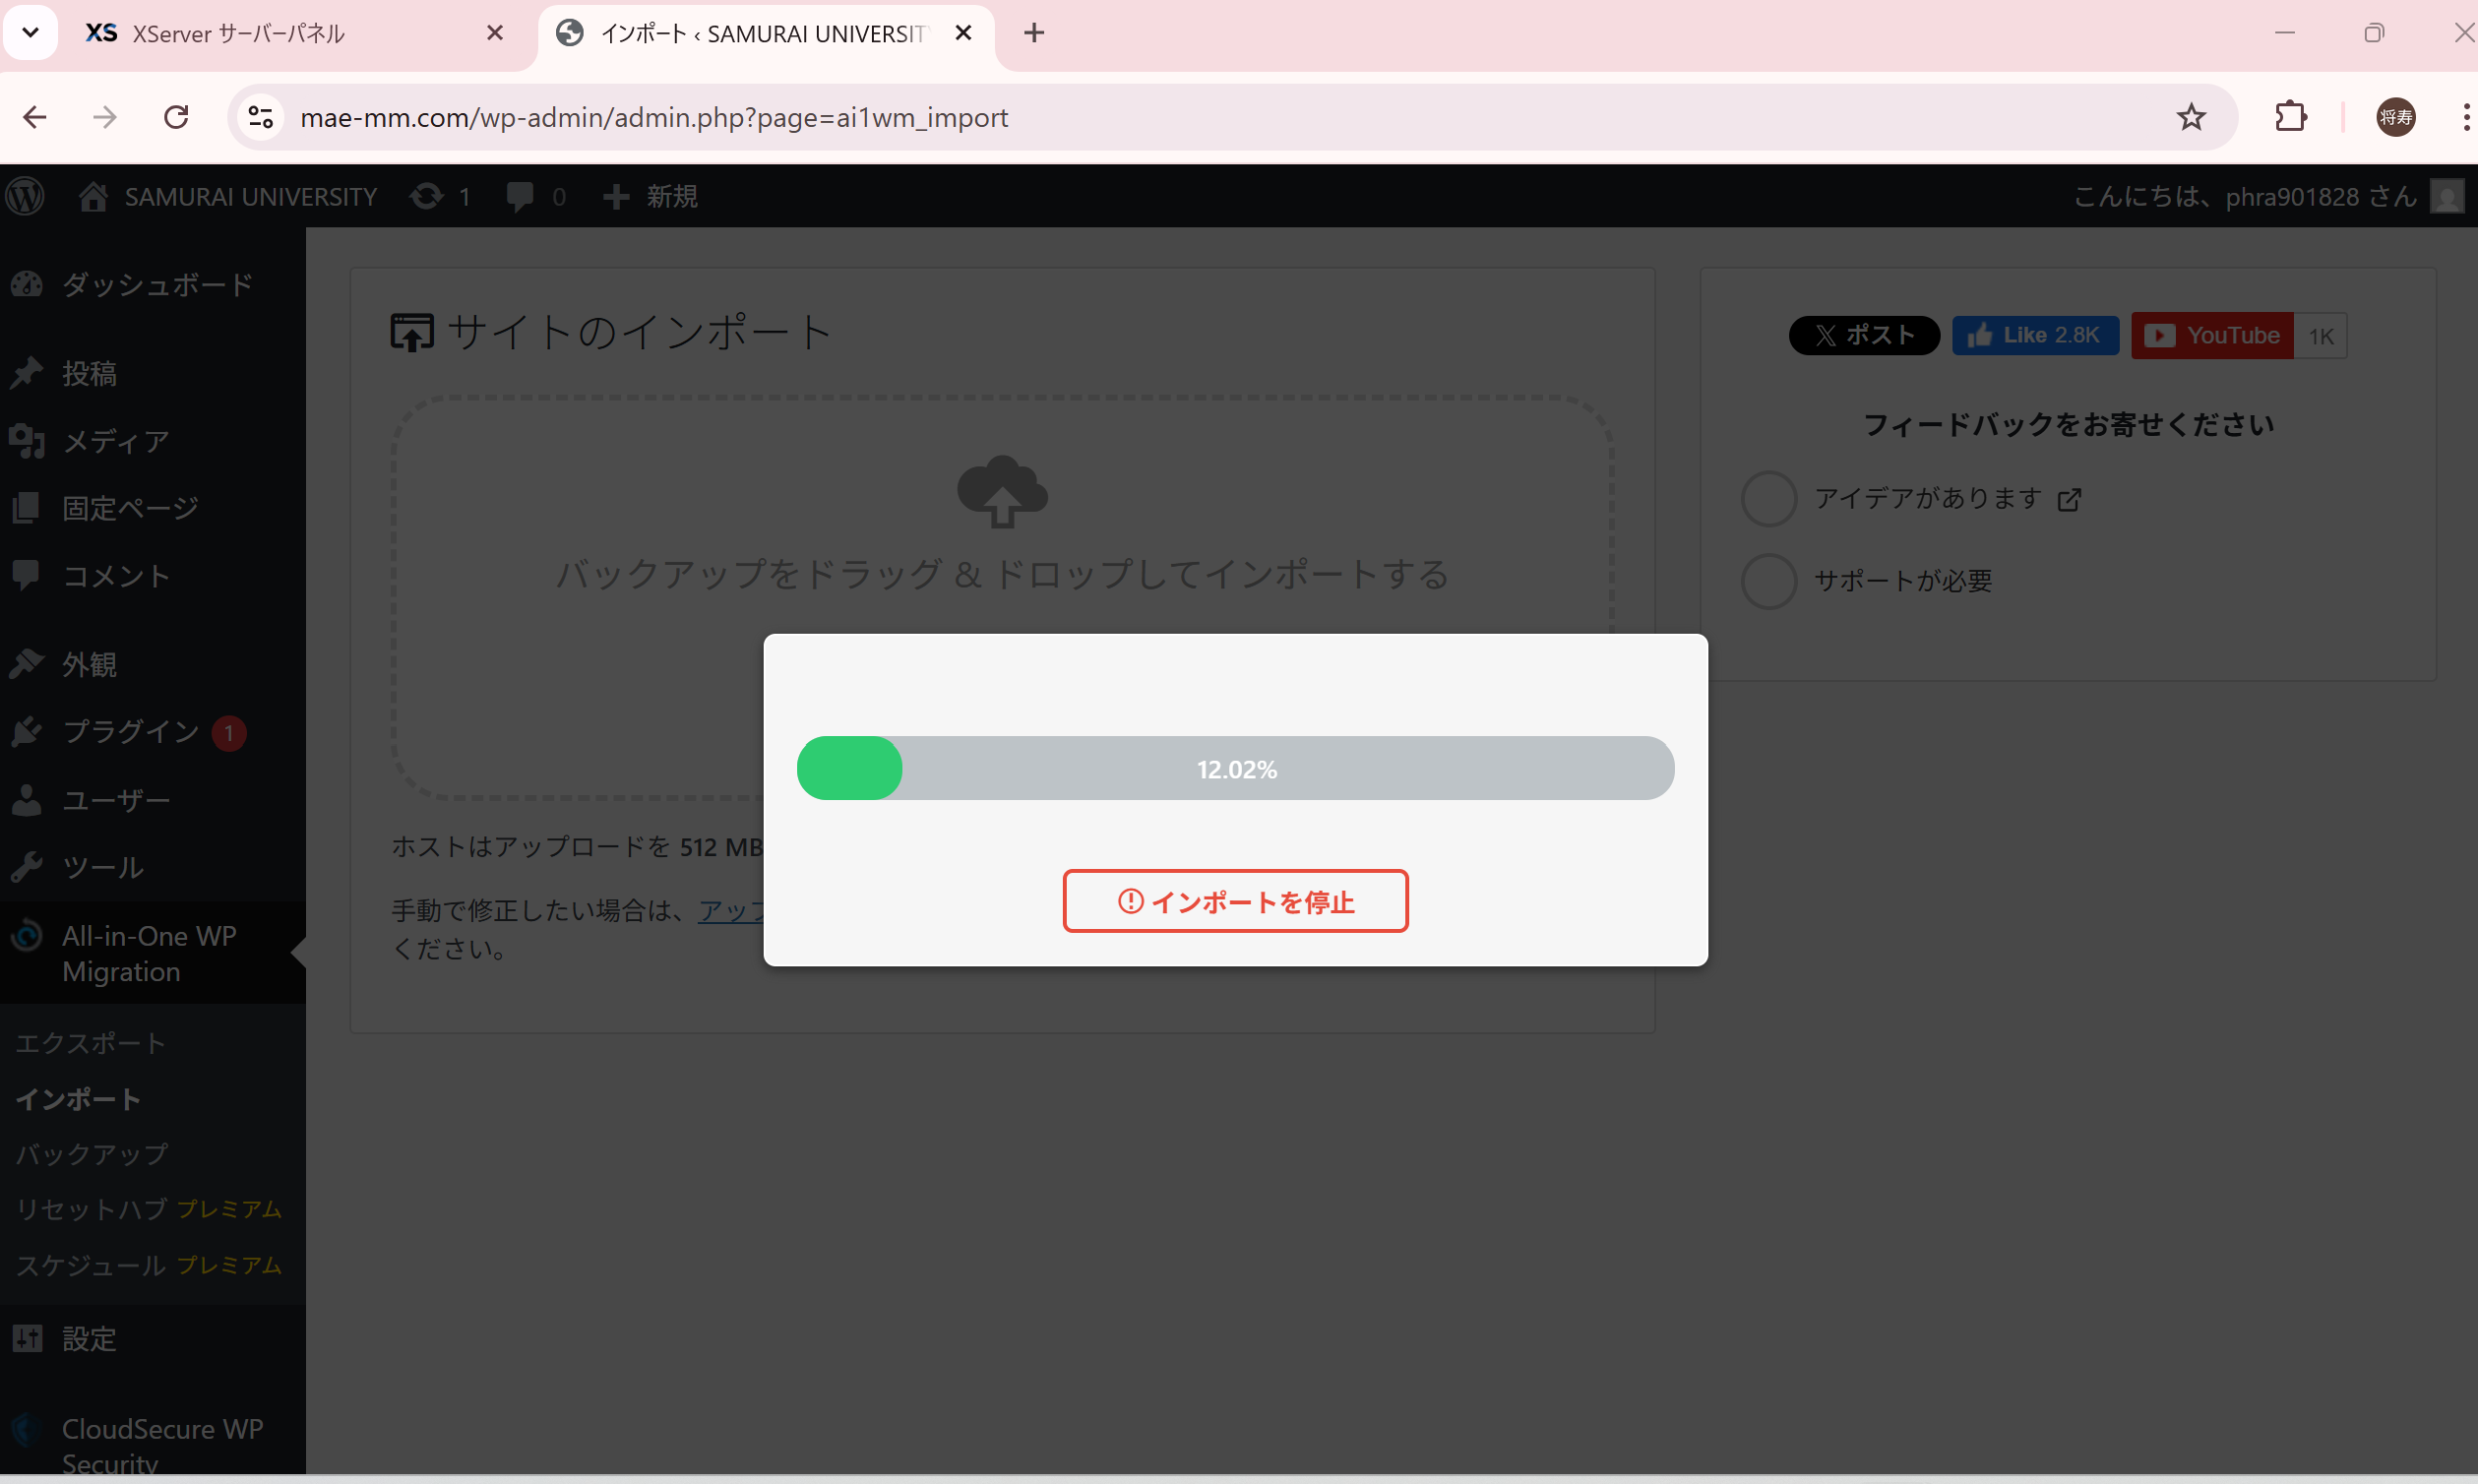Click the Facebook Like 2.8K button
2478x1484 pixels.
2035,335
